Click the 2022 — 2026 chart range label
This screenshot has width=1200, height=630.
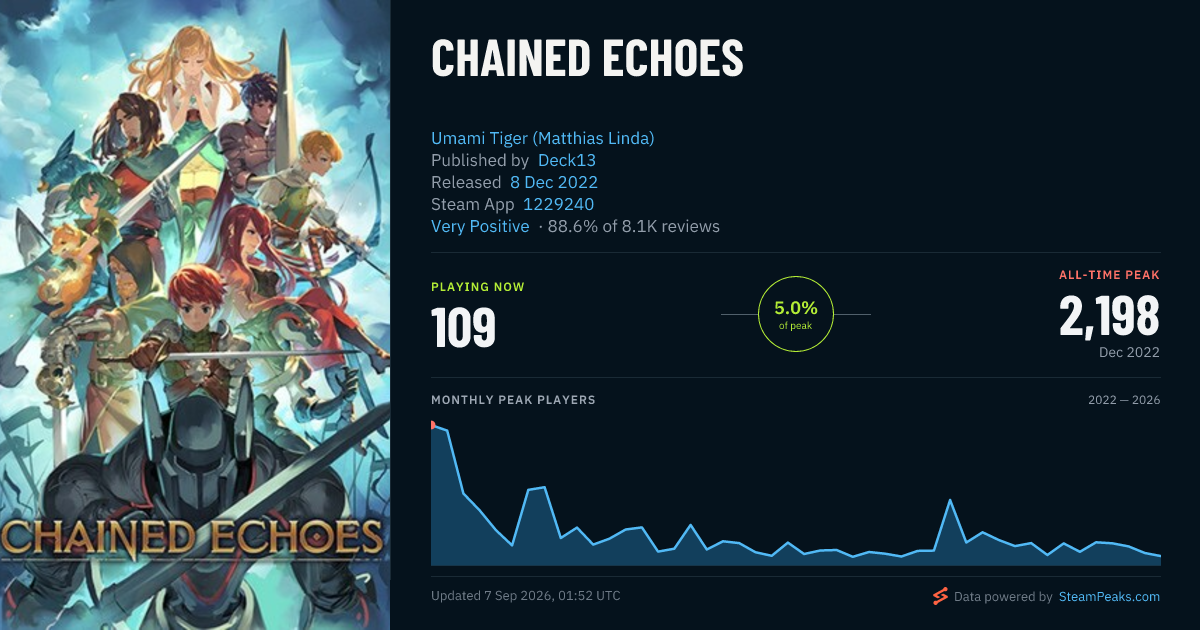tap(1124, 400)
